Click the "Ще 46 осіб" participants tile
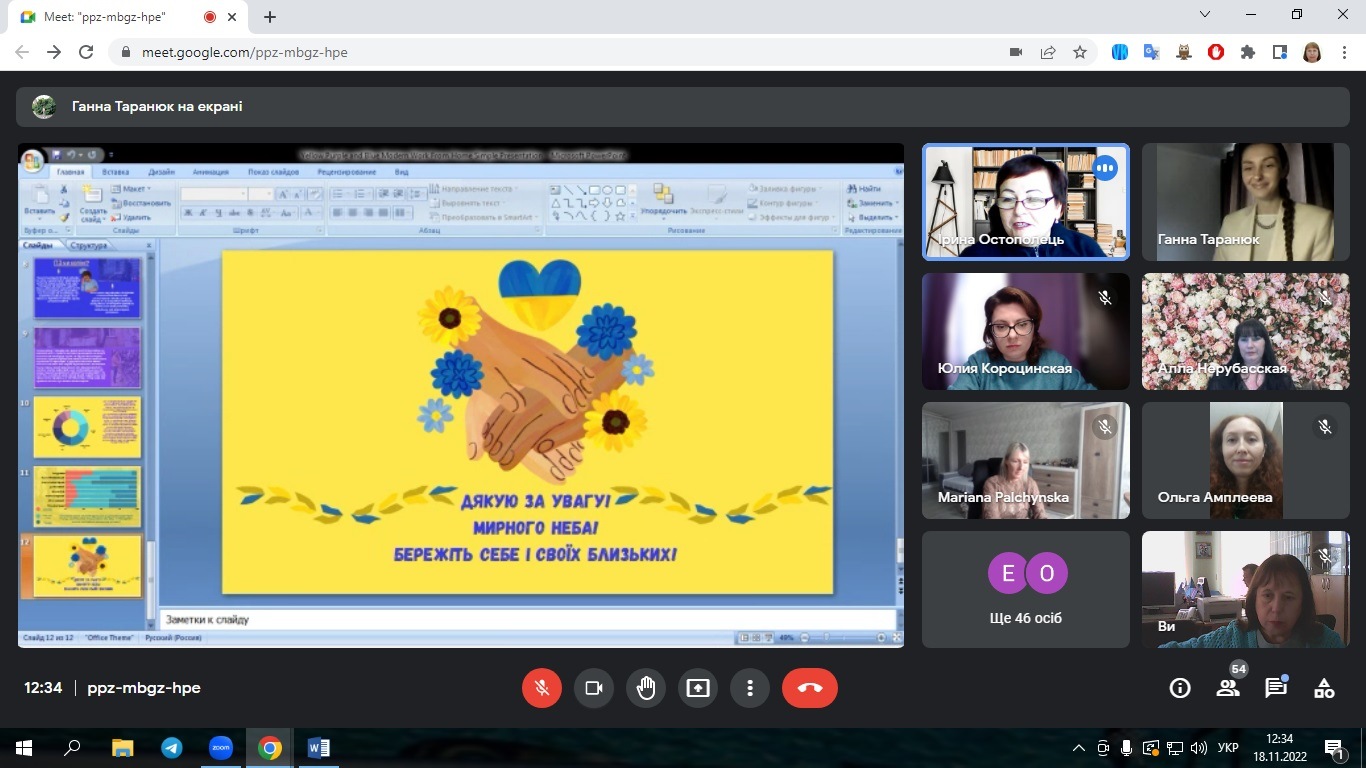 point(1025,589)
